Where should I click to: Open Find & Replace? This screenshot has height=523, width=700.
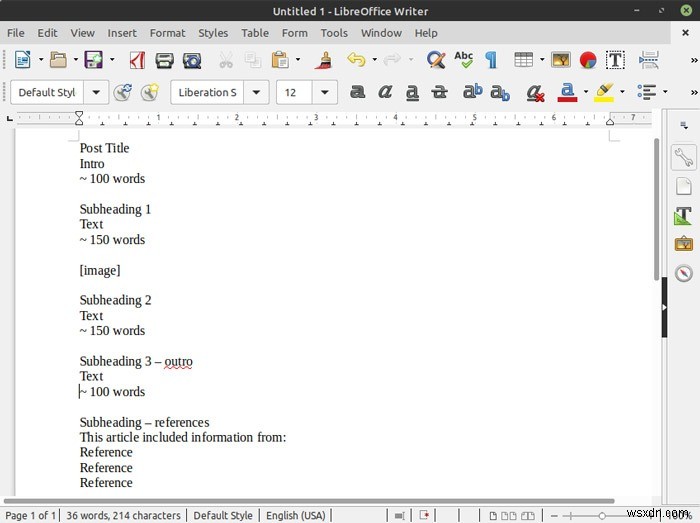436,60
